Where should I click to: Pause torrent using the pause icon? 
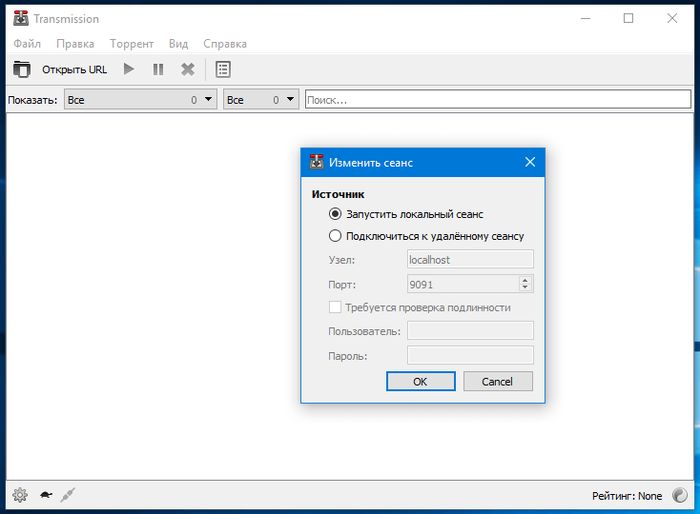[x=157, y=69]
